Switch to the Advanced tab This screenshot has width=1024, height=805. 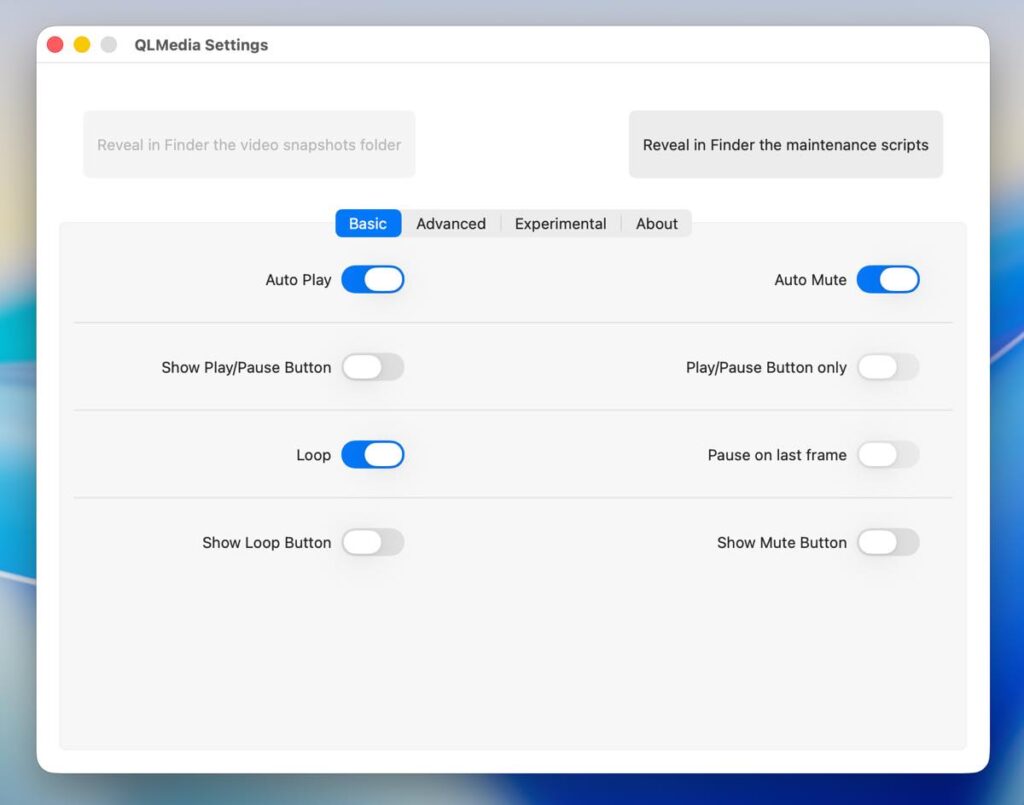451,224
